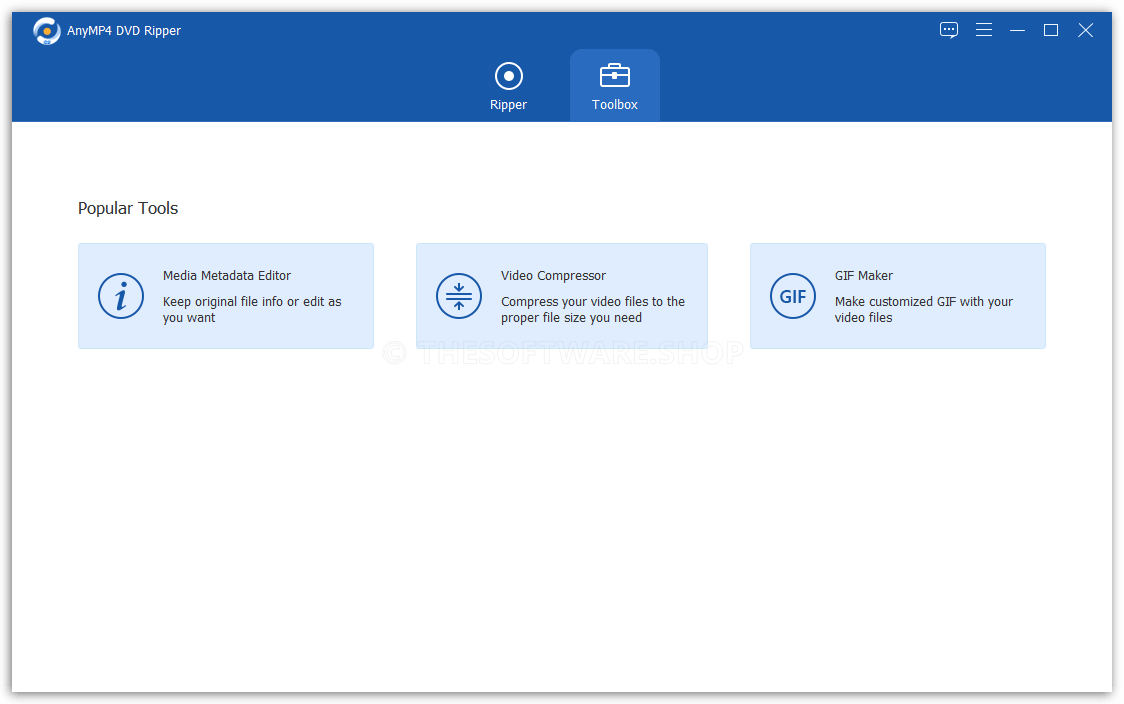Open the GIF Maker title
This screenshot has height=704, width=1124.
click(x=864, y=276)
